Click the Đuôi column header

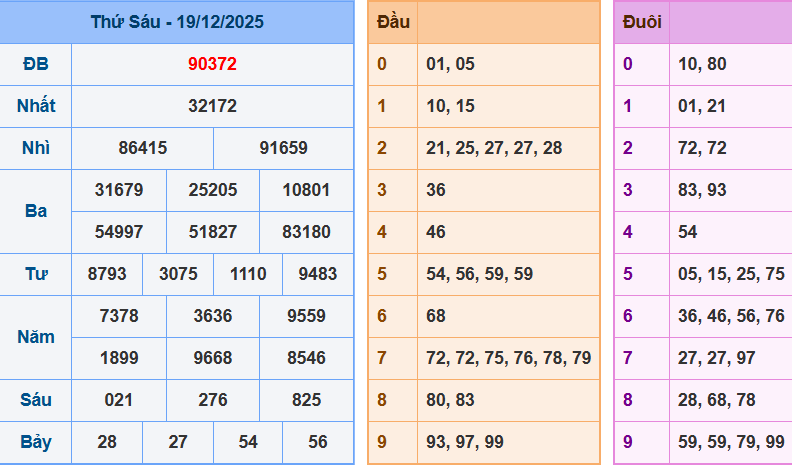642,22
